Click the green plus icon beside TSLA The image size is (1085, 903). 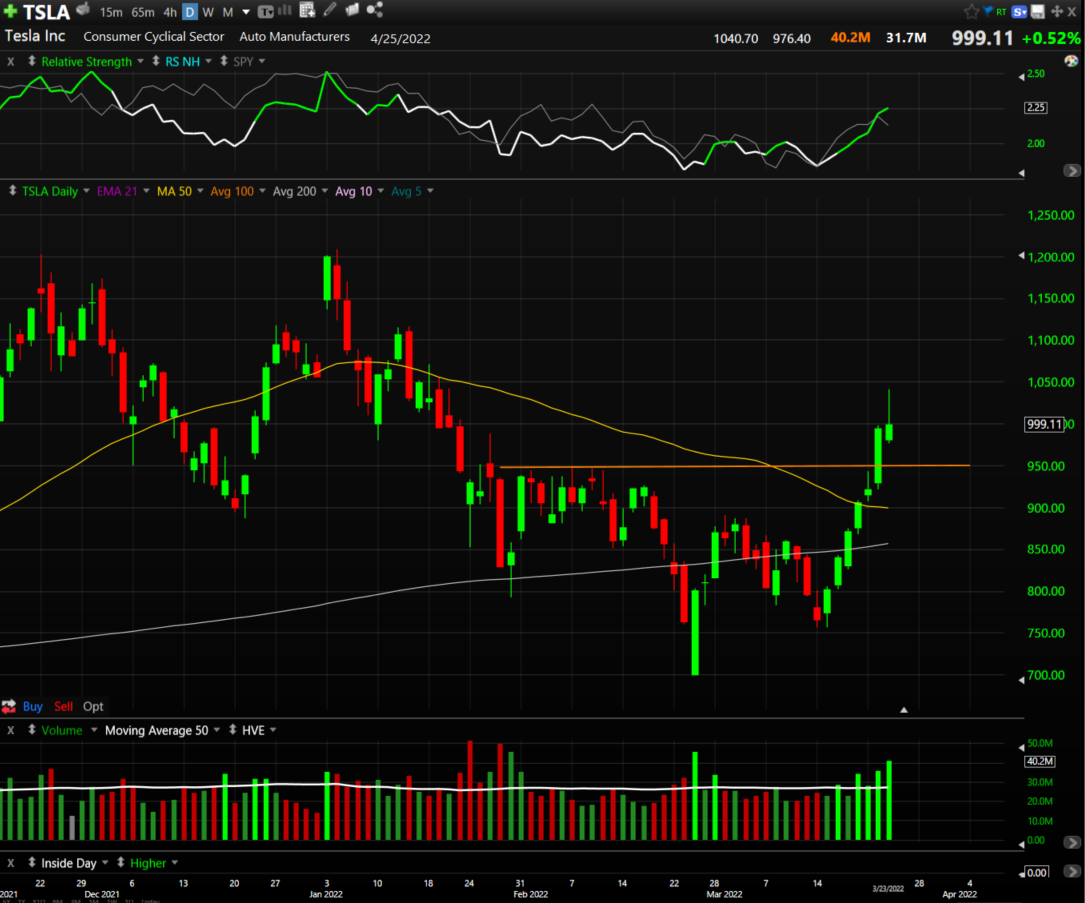click(x=10, y=11)
